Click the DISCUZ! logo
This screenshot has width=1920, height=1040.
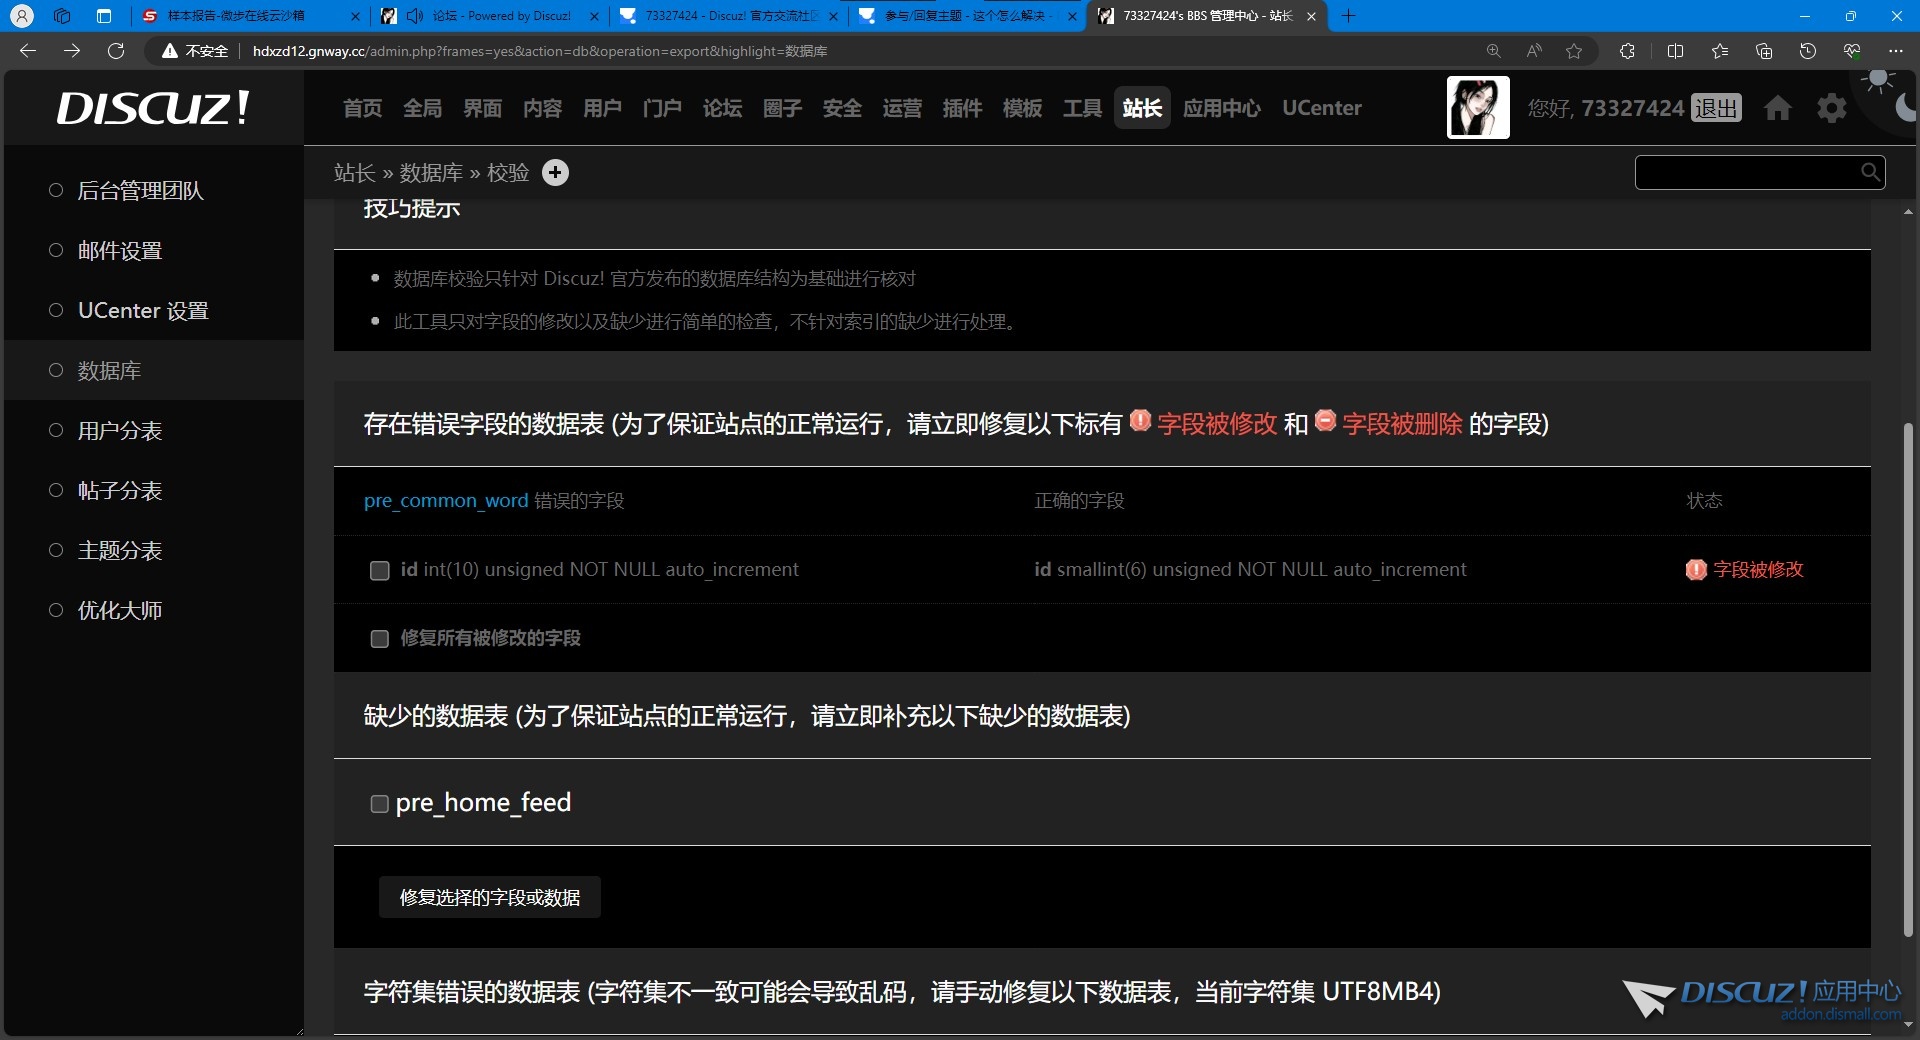click(x=153, y=108)
